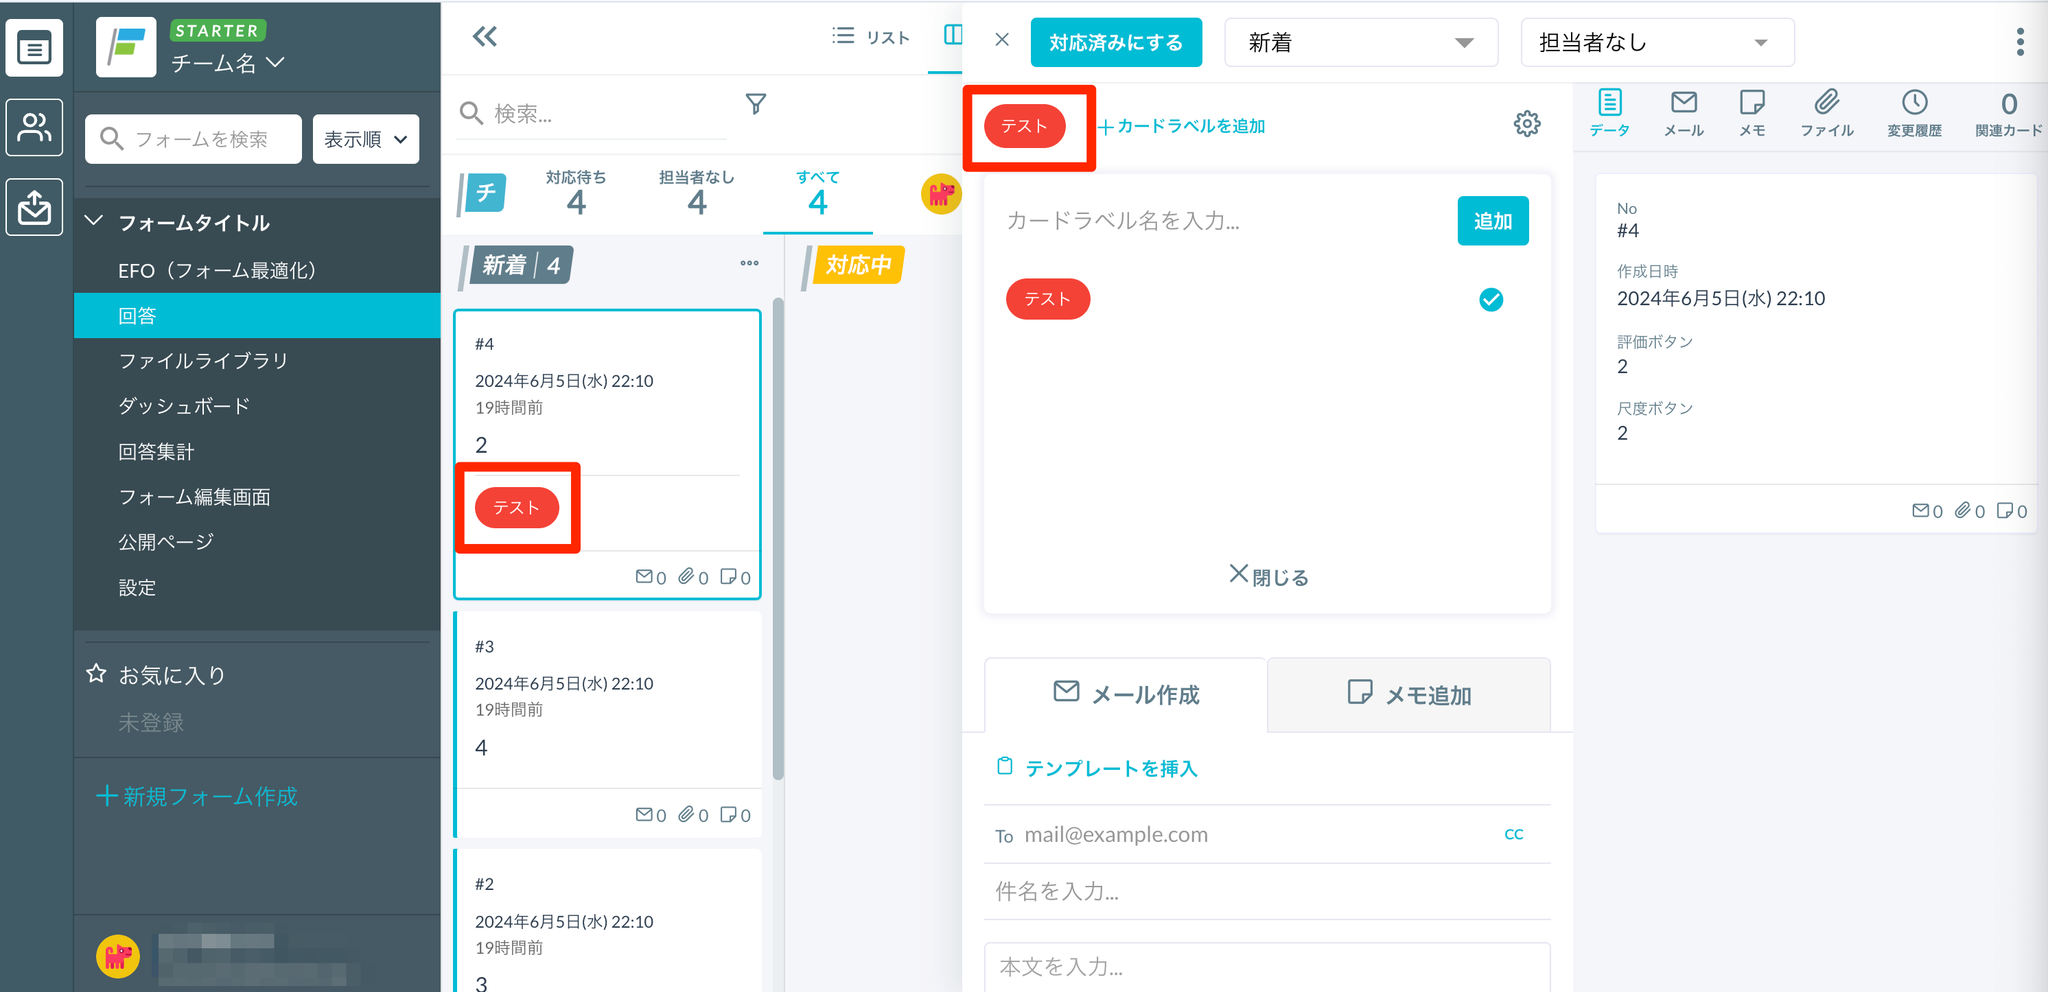Open the forms icon in left rail
Screen dimensions: 2048x992
coord(35,48)
